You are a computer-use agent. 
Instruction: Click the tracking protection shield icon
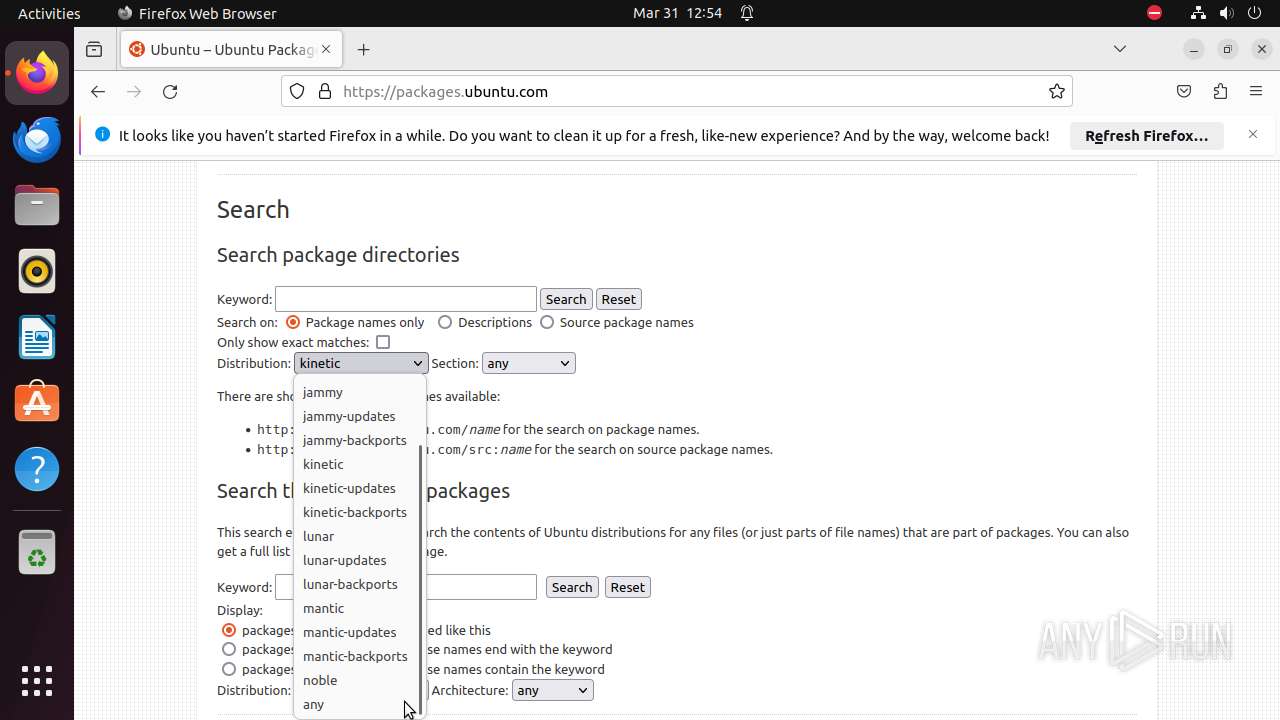pyautogui.click(x=297, y=91)
